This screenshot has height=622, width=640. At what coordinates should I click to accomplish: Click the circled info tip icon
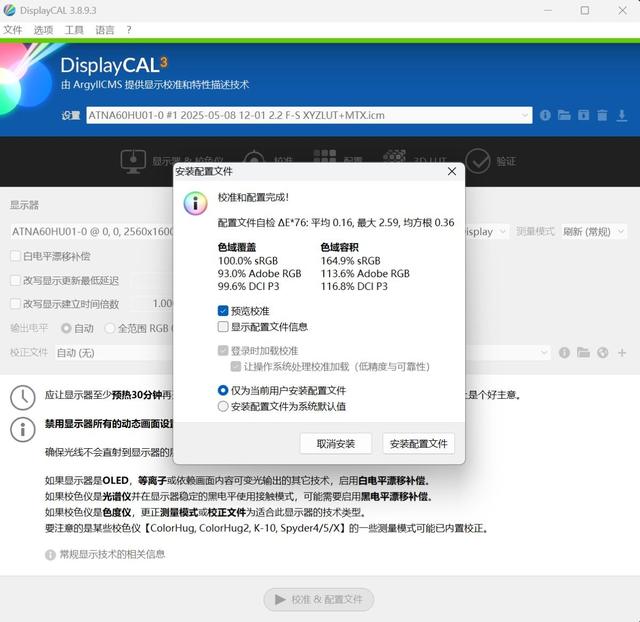click(22, 429)
